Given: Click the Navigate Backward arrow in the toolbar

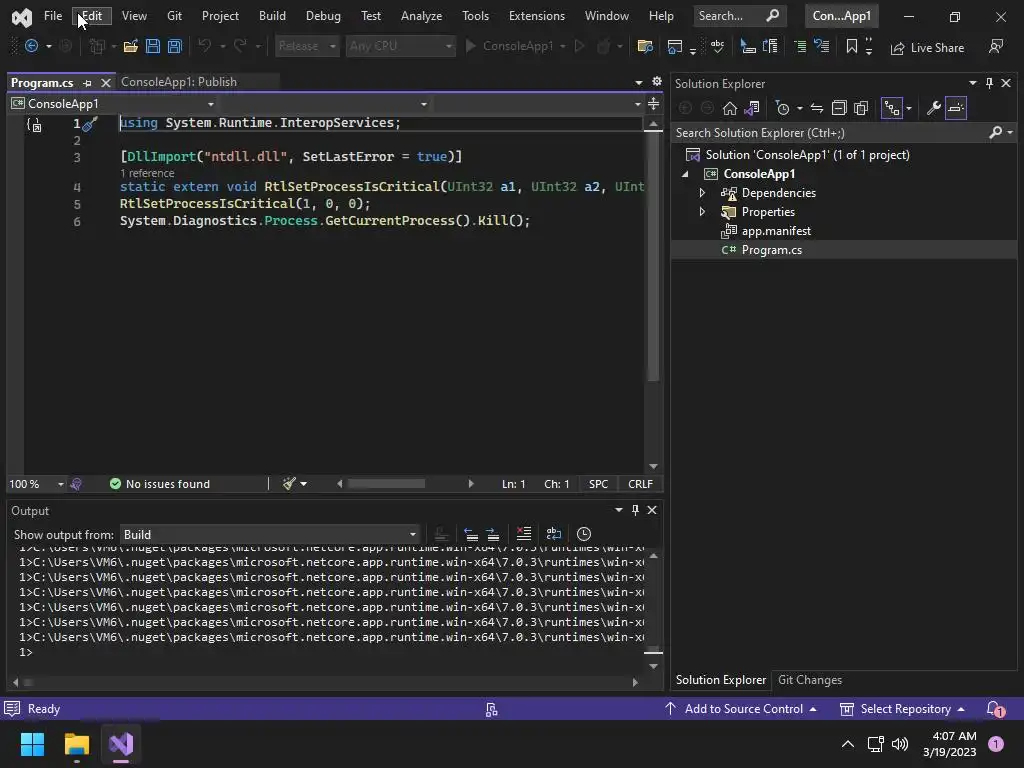Looking at the screenshot, I should pyautogui.click(x=31, y=46).
